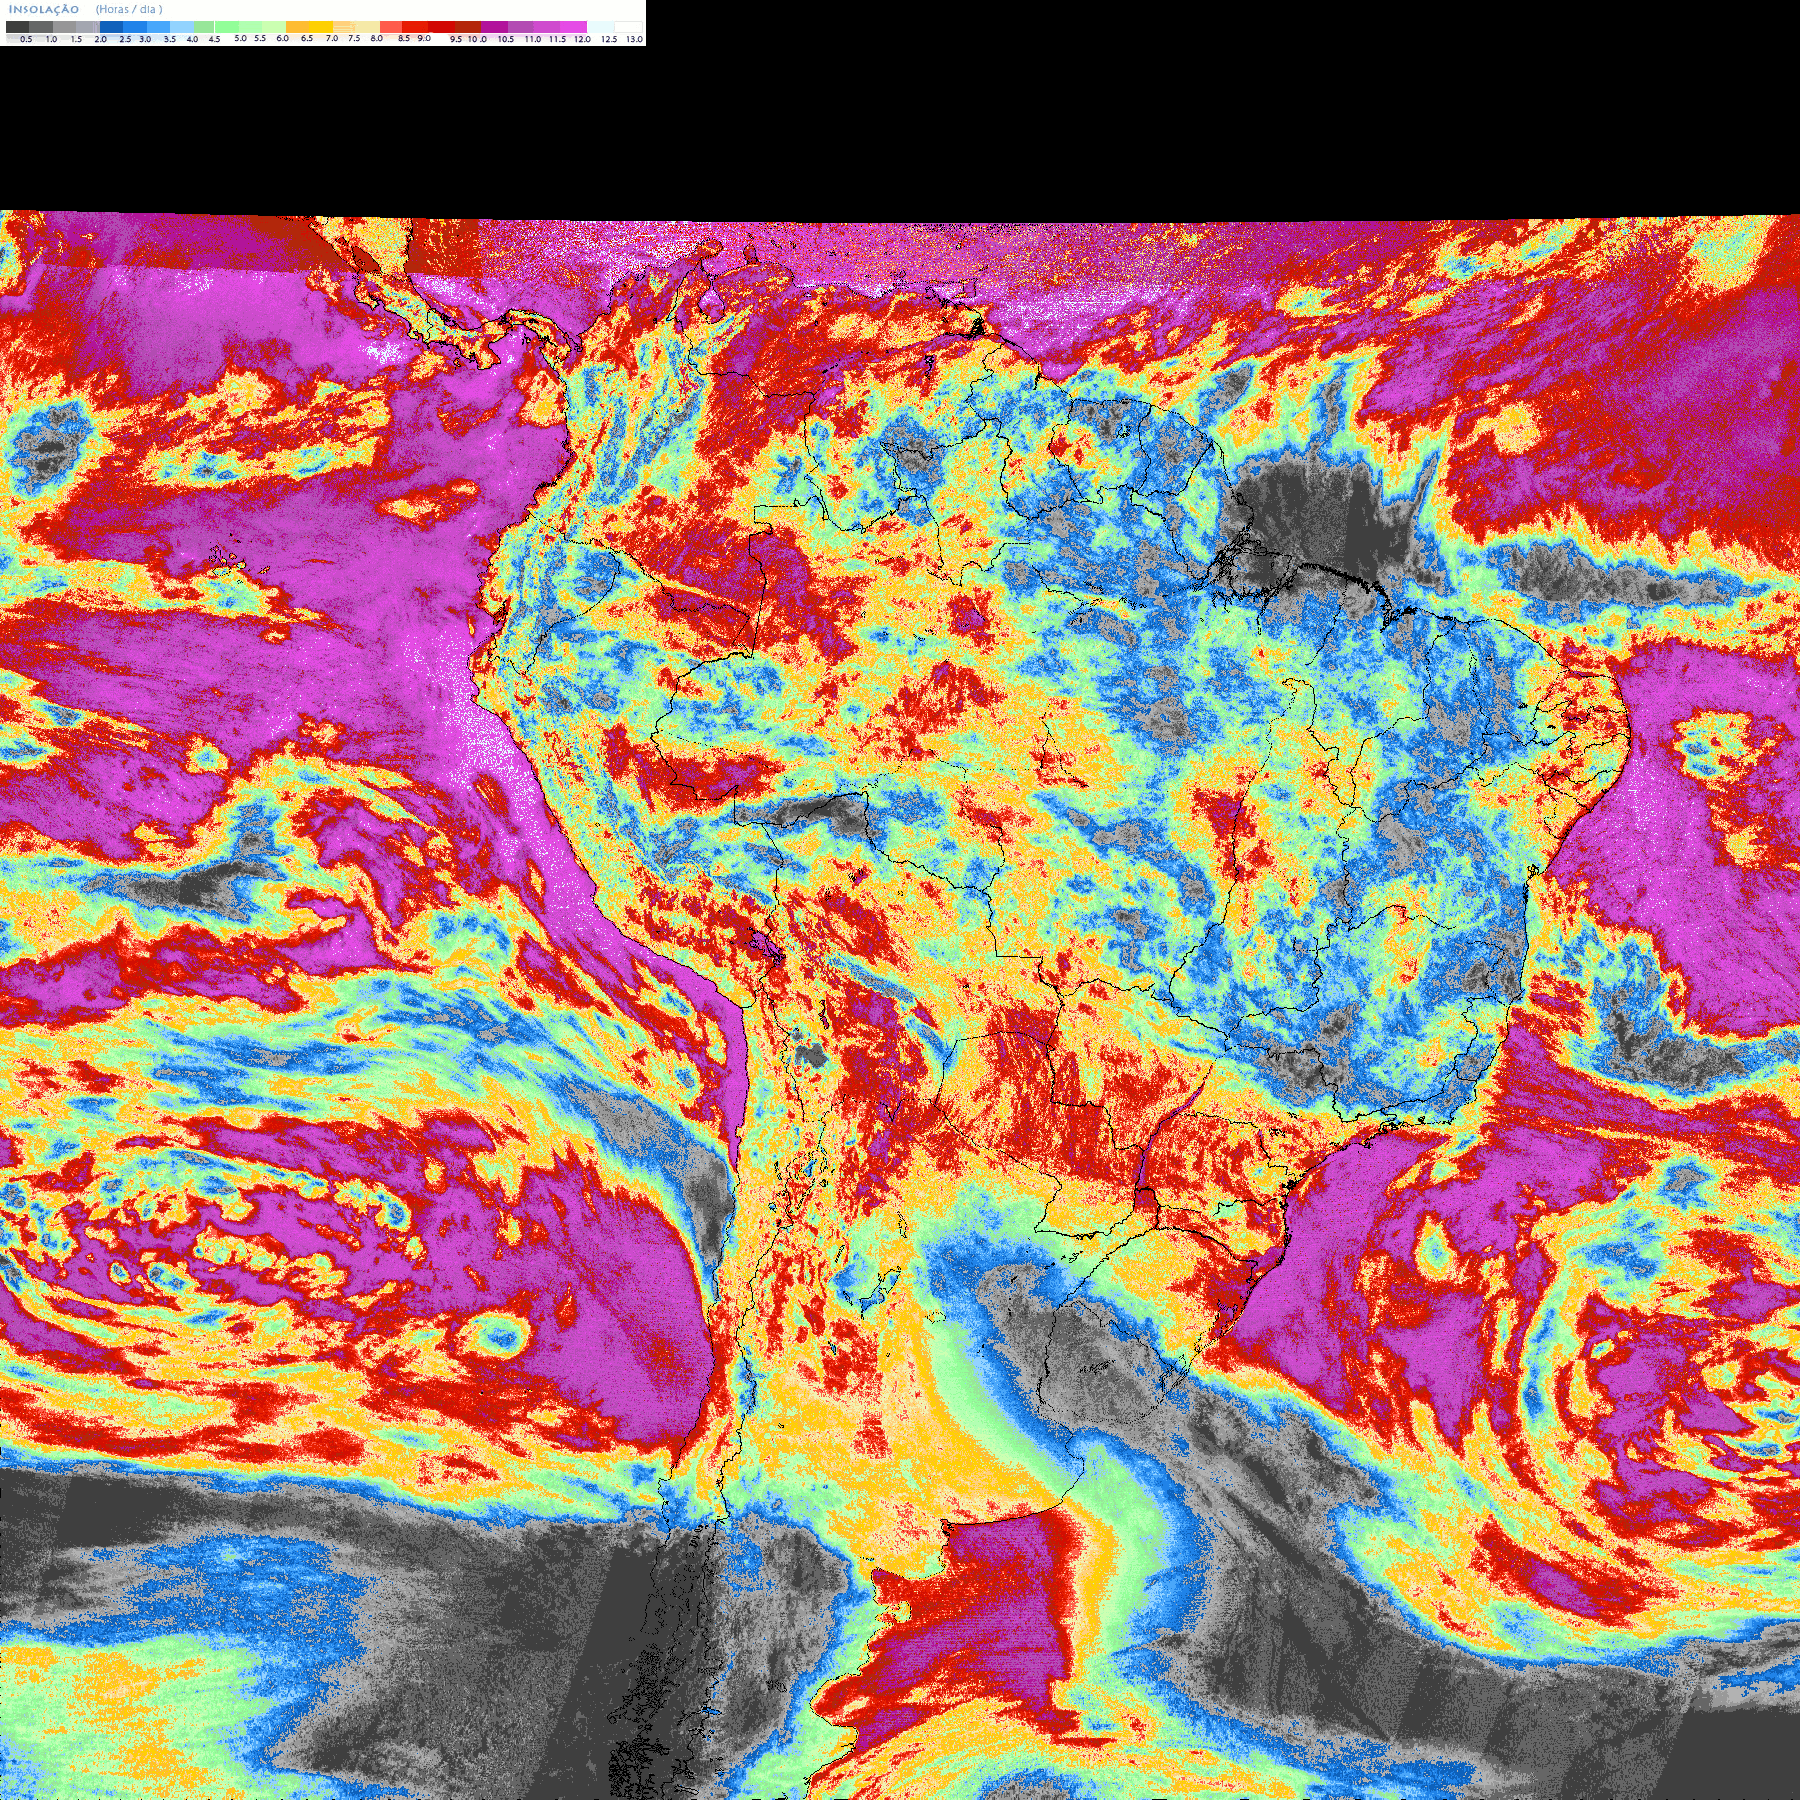Click the INSOLAÇÃO legend title
Viewport: 1800px width, 1800px height.
click(x=44, y=9)
